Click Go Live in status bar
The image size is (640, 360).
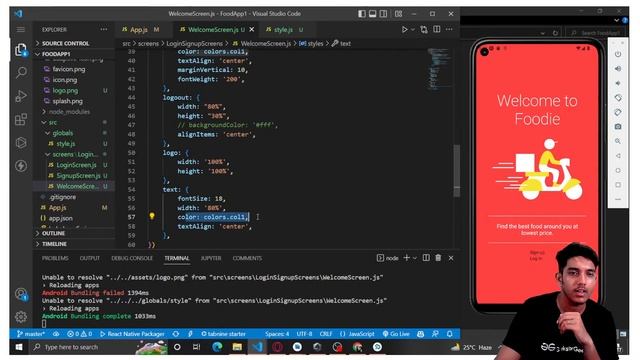point(396,334)
